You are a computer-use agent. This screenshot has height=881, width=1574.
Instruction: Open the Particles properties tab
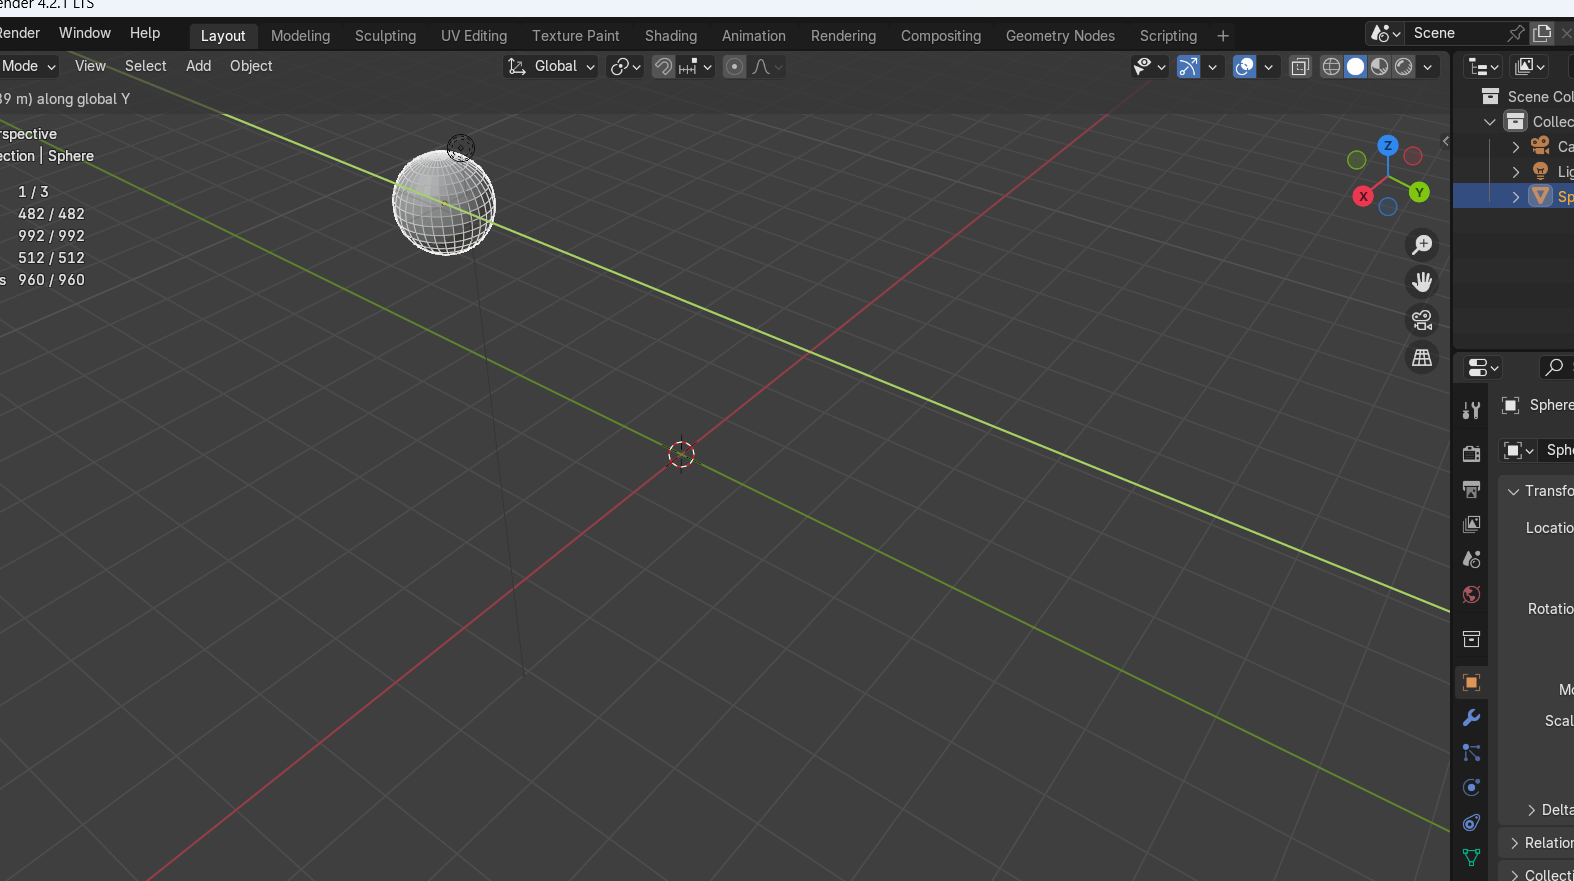click(x=1471, y=753)
